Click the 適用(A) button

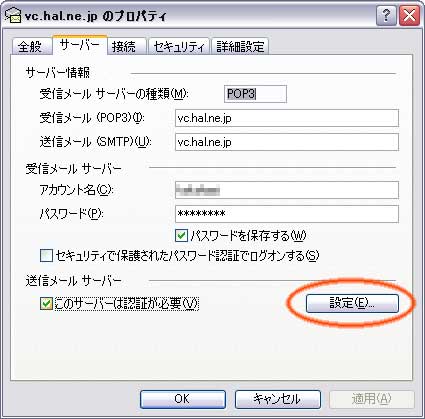(x=372, y=399)
